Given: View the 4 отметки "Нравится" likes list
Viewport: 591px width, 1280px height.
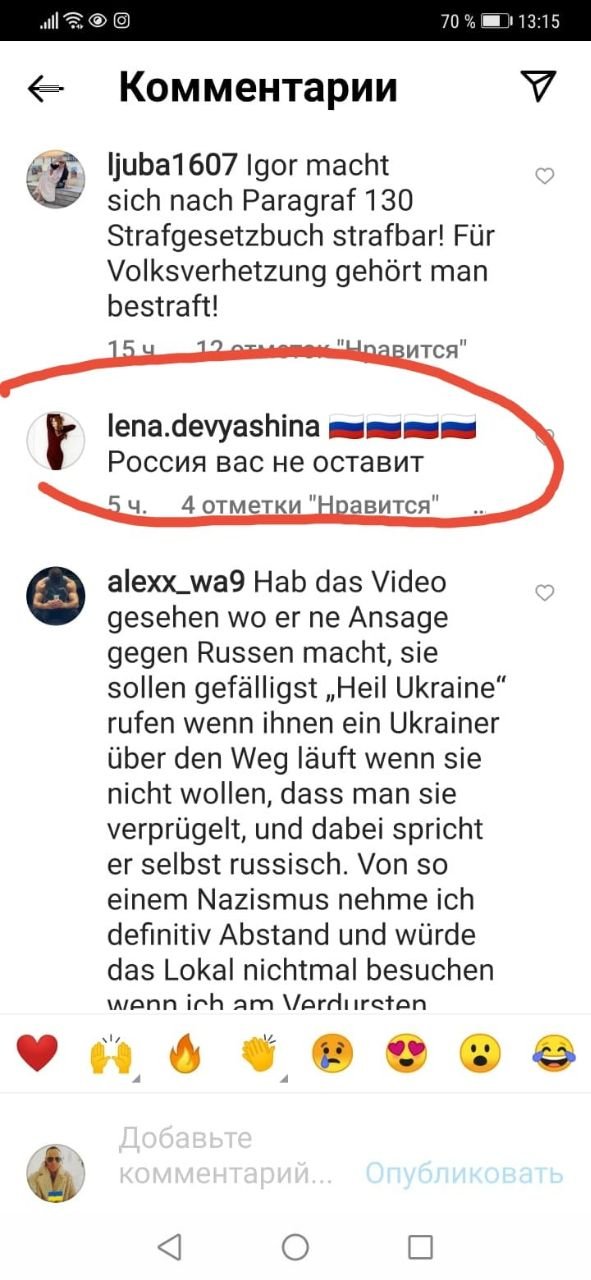Looking at the screenshot, I should (x=310, y=505).
